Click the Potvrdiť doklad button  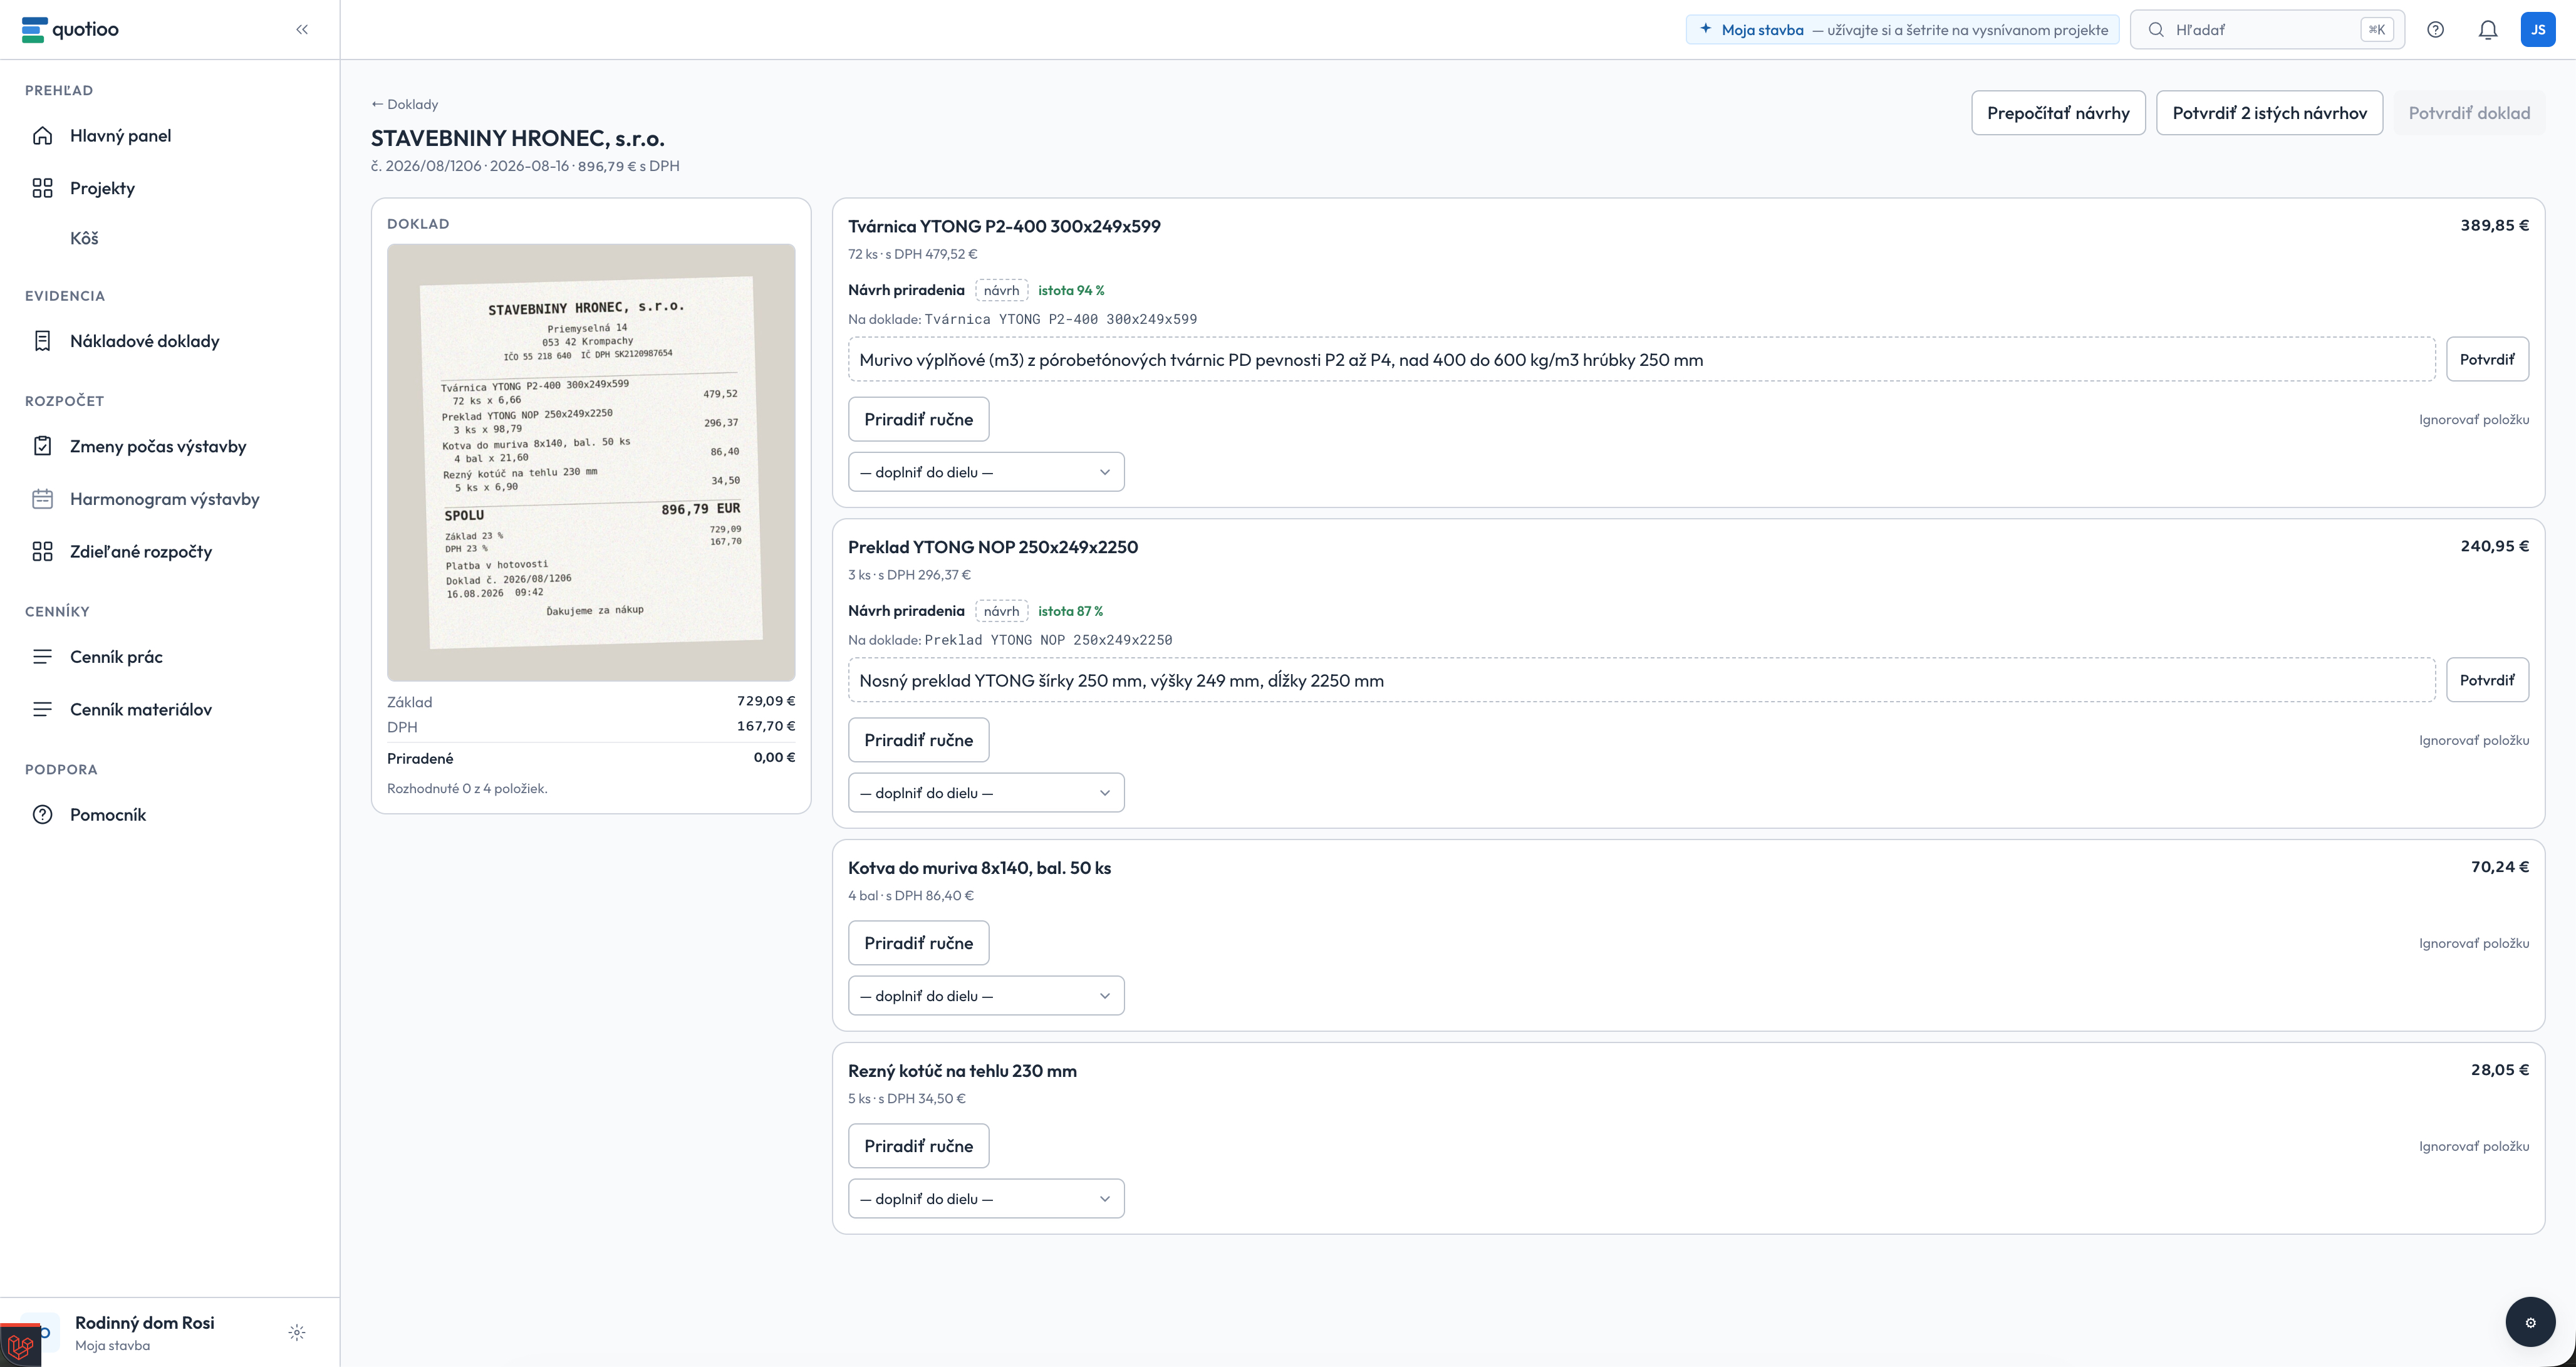pyautogui.click(x=2469, y=113)
